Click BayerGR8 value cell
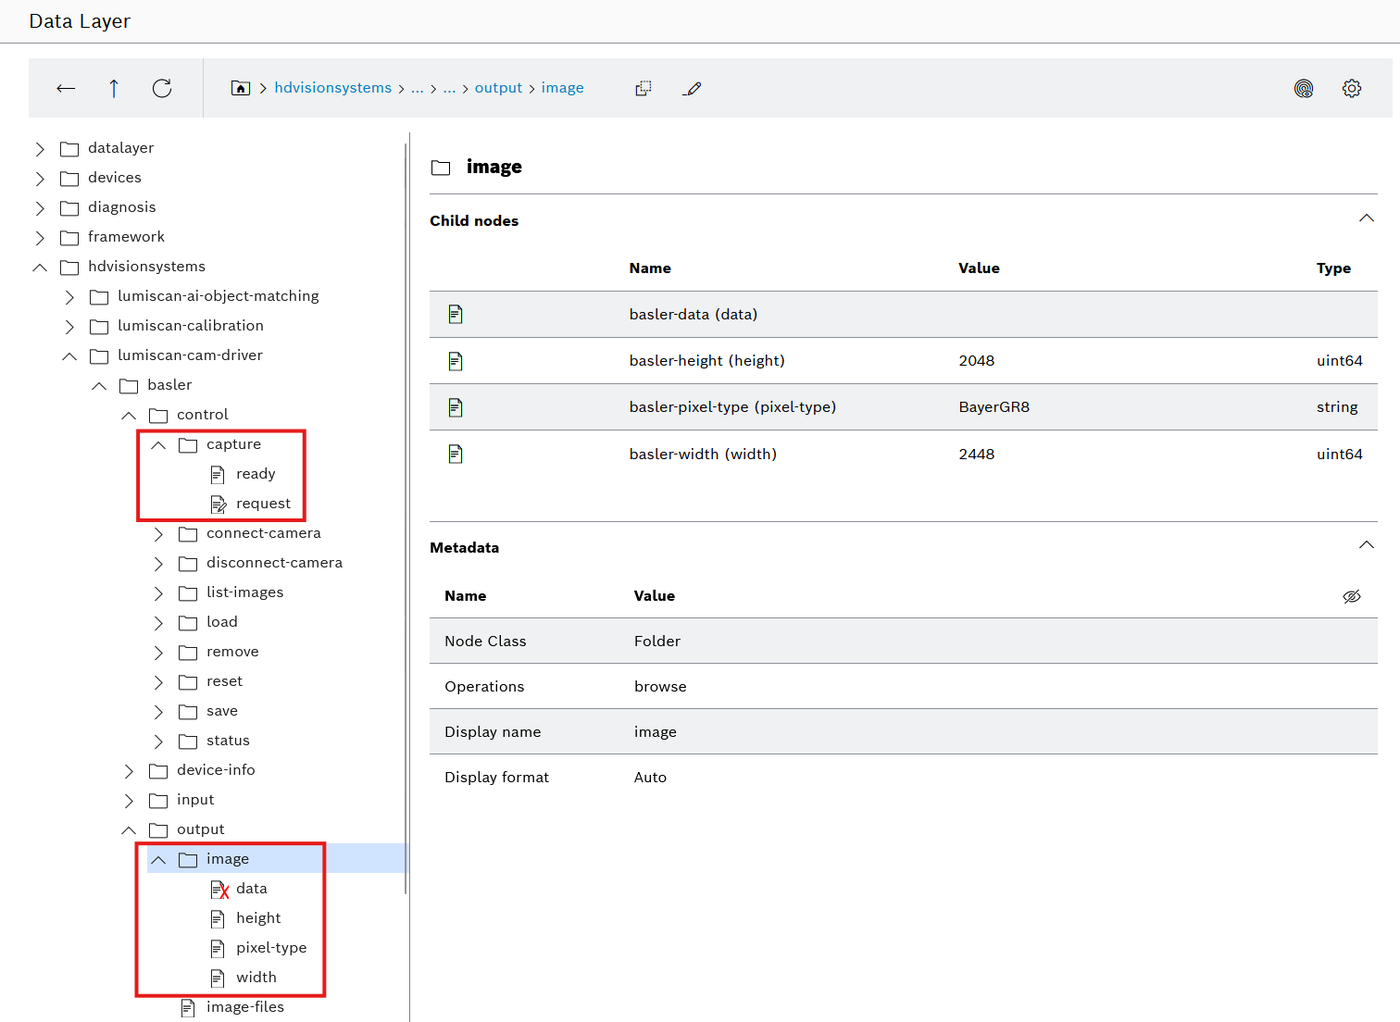Viewport: 1400px width, 1022px height. tap(994, 407)
